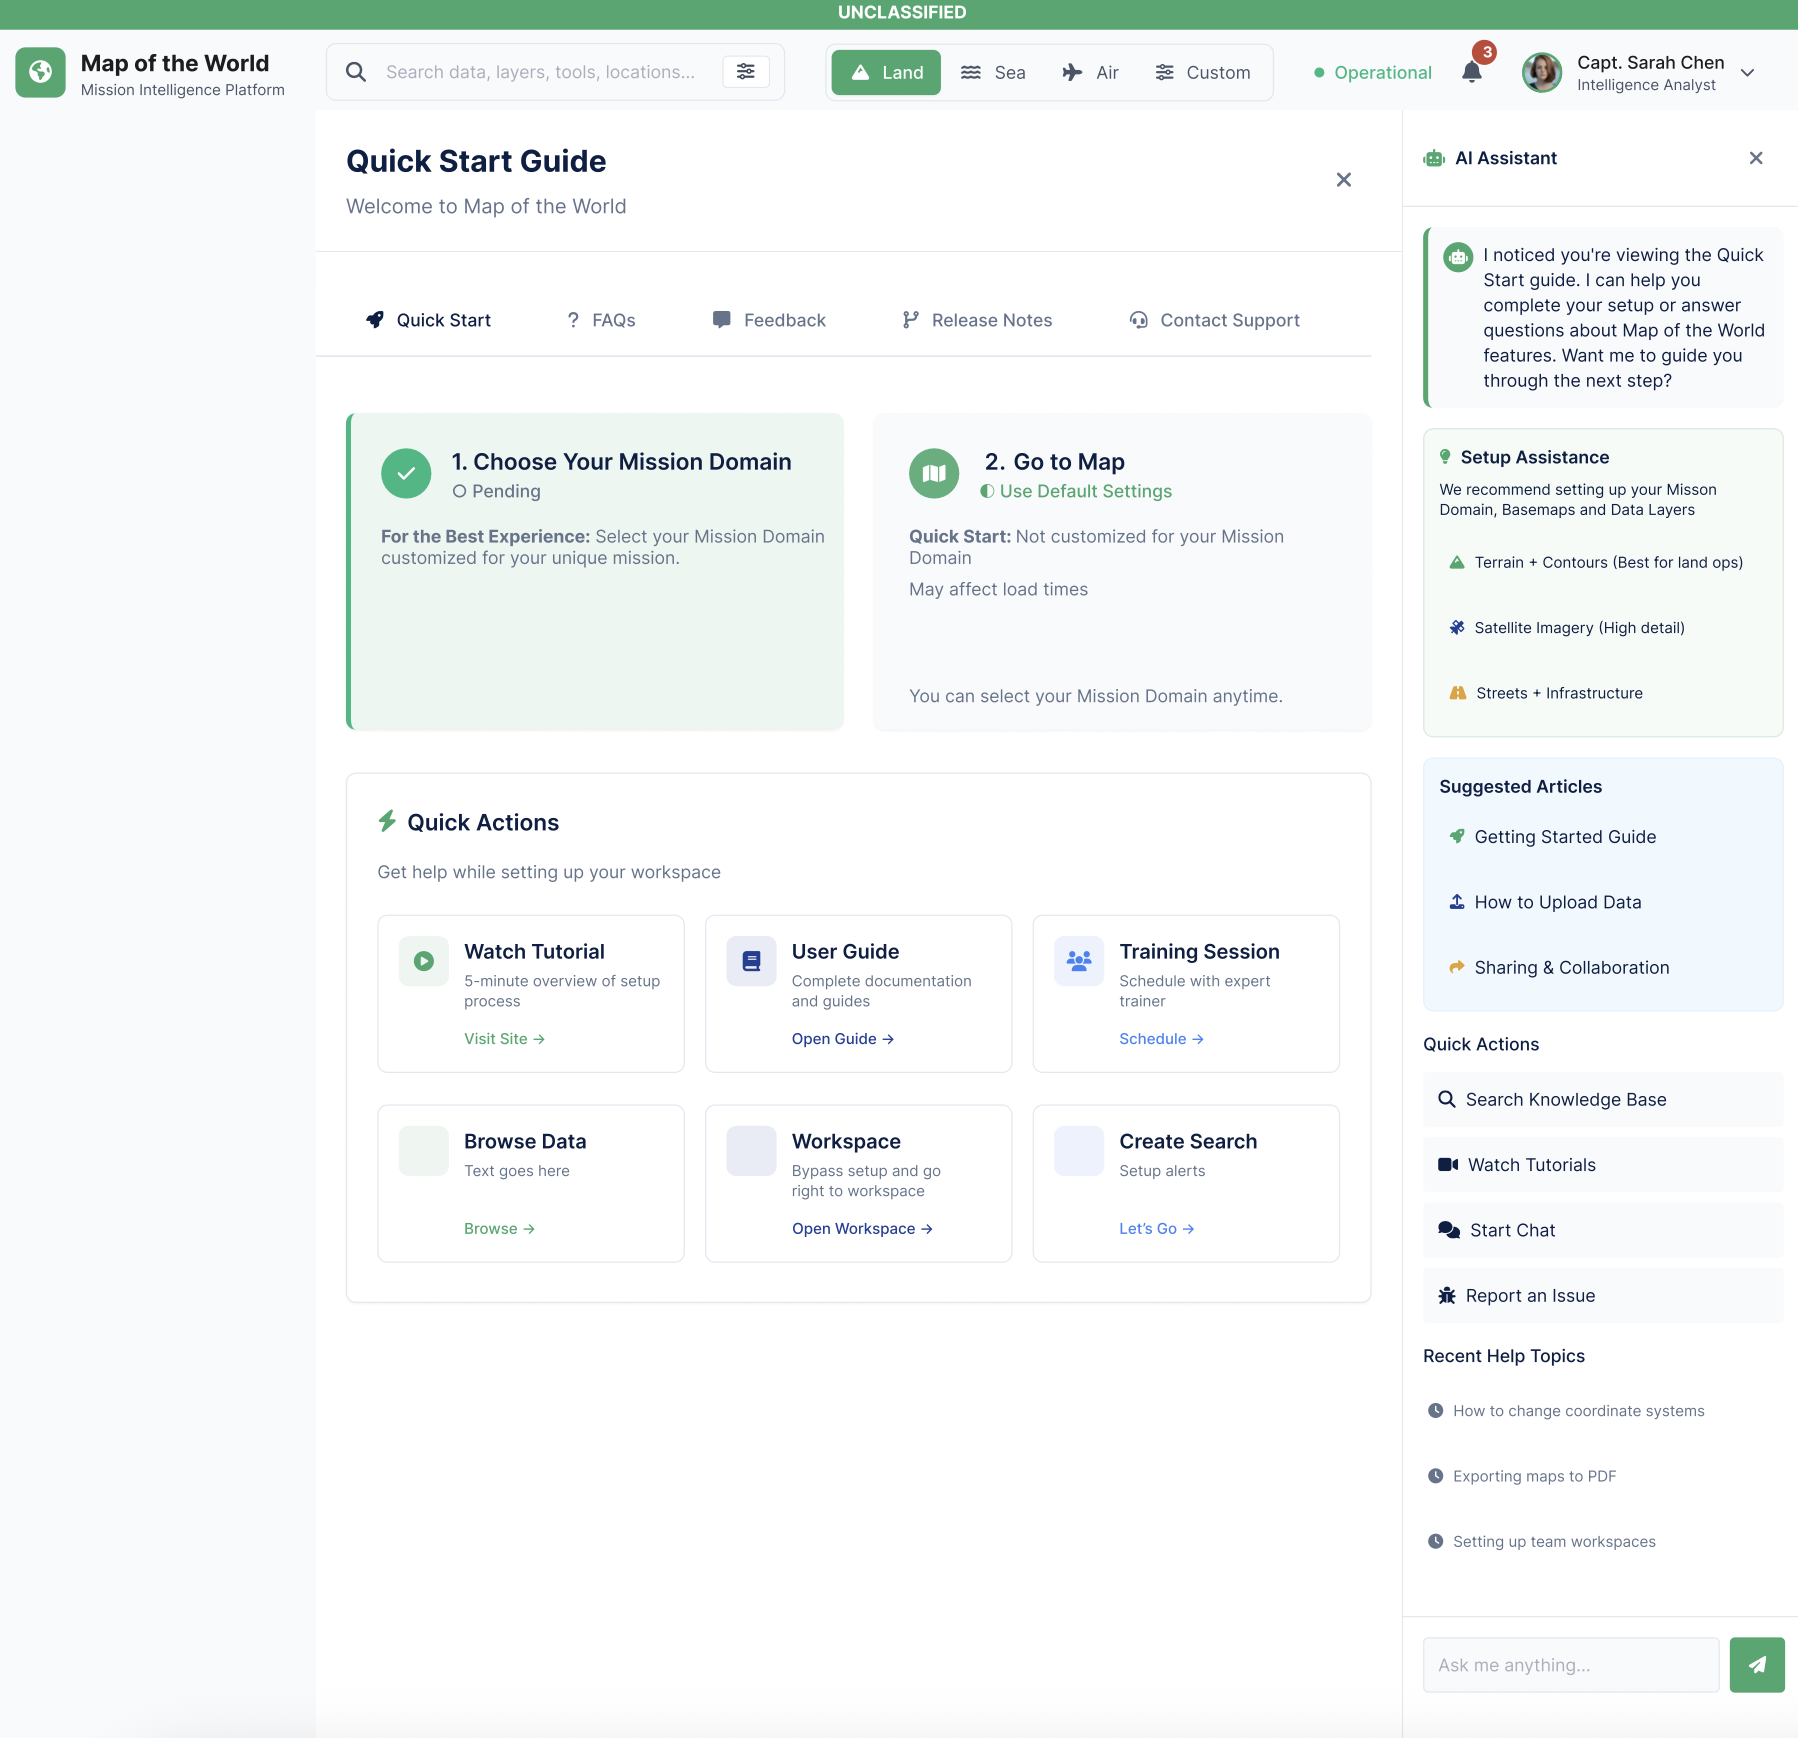Send message with paper plane button

[1756, 1664]
